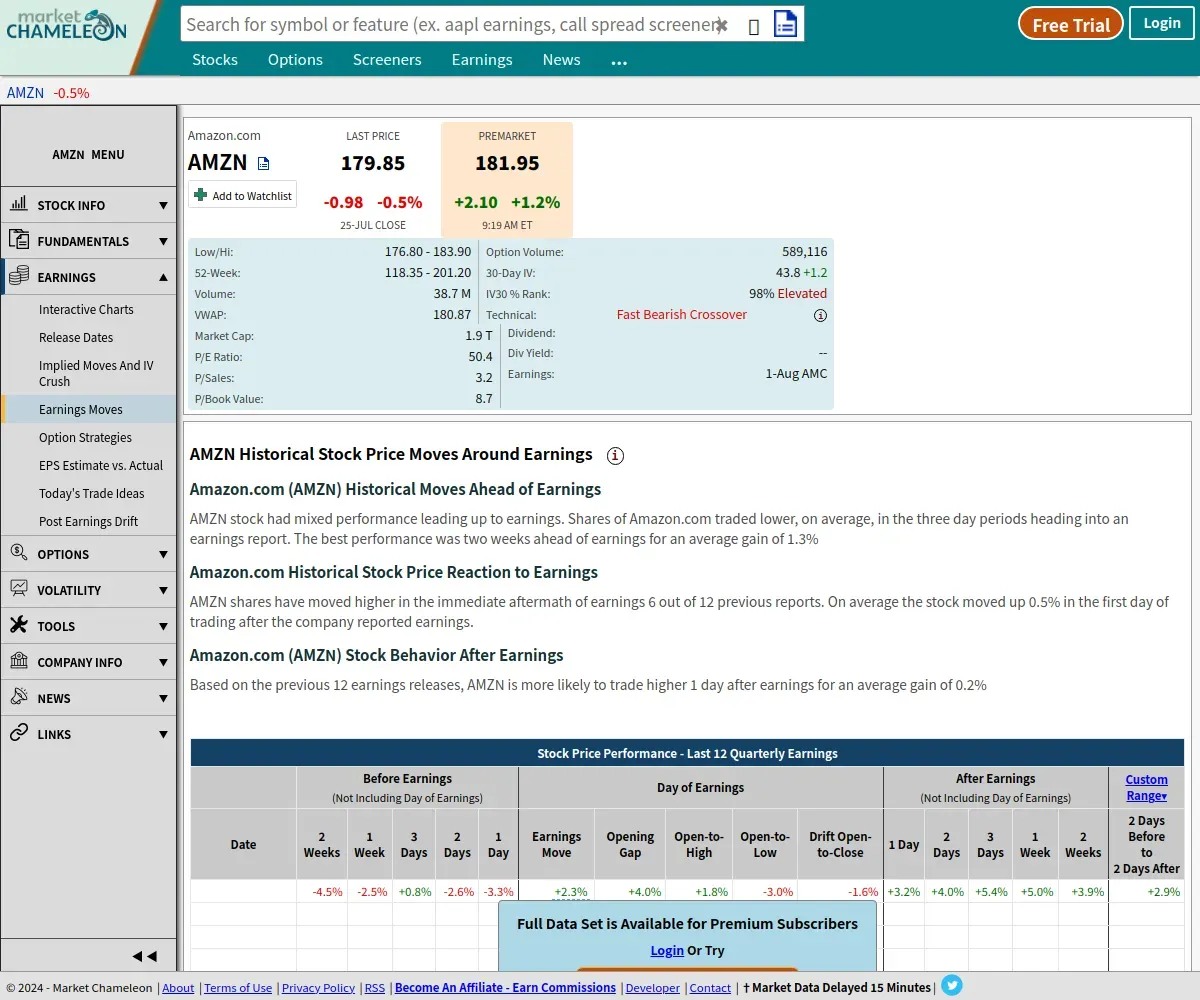This screenshot has height=1000, width=1200.
Task: Collapse sidebar with double left arrows
Action: pyautogui.click(x=145, y=956)
